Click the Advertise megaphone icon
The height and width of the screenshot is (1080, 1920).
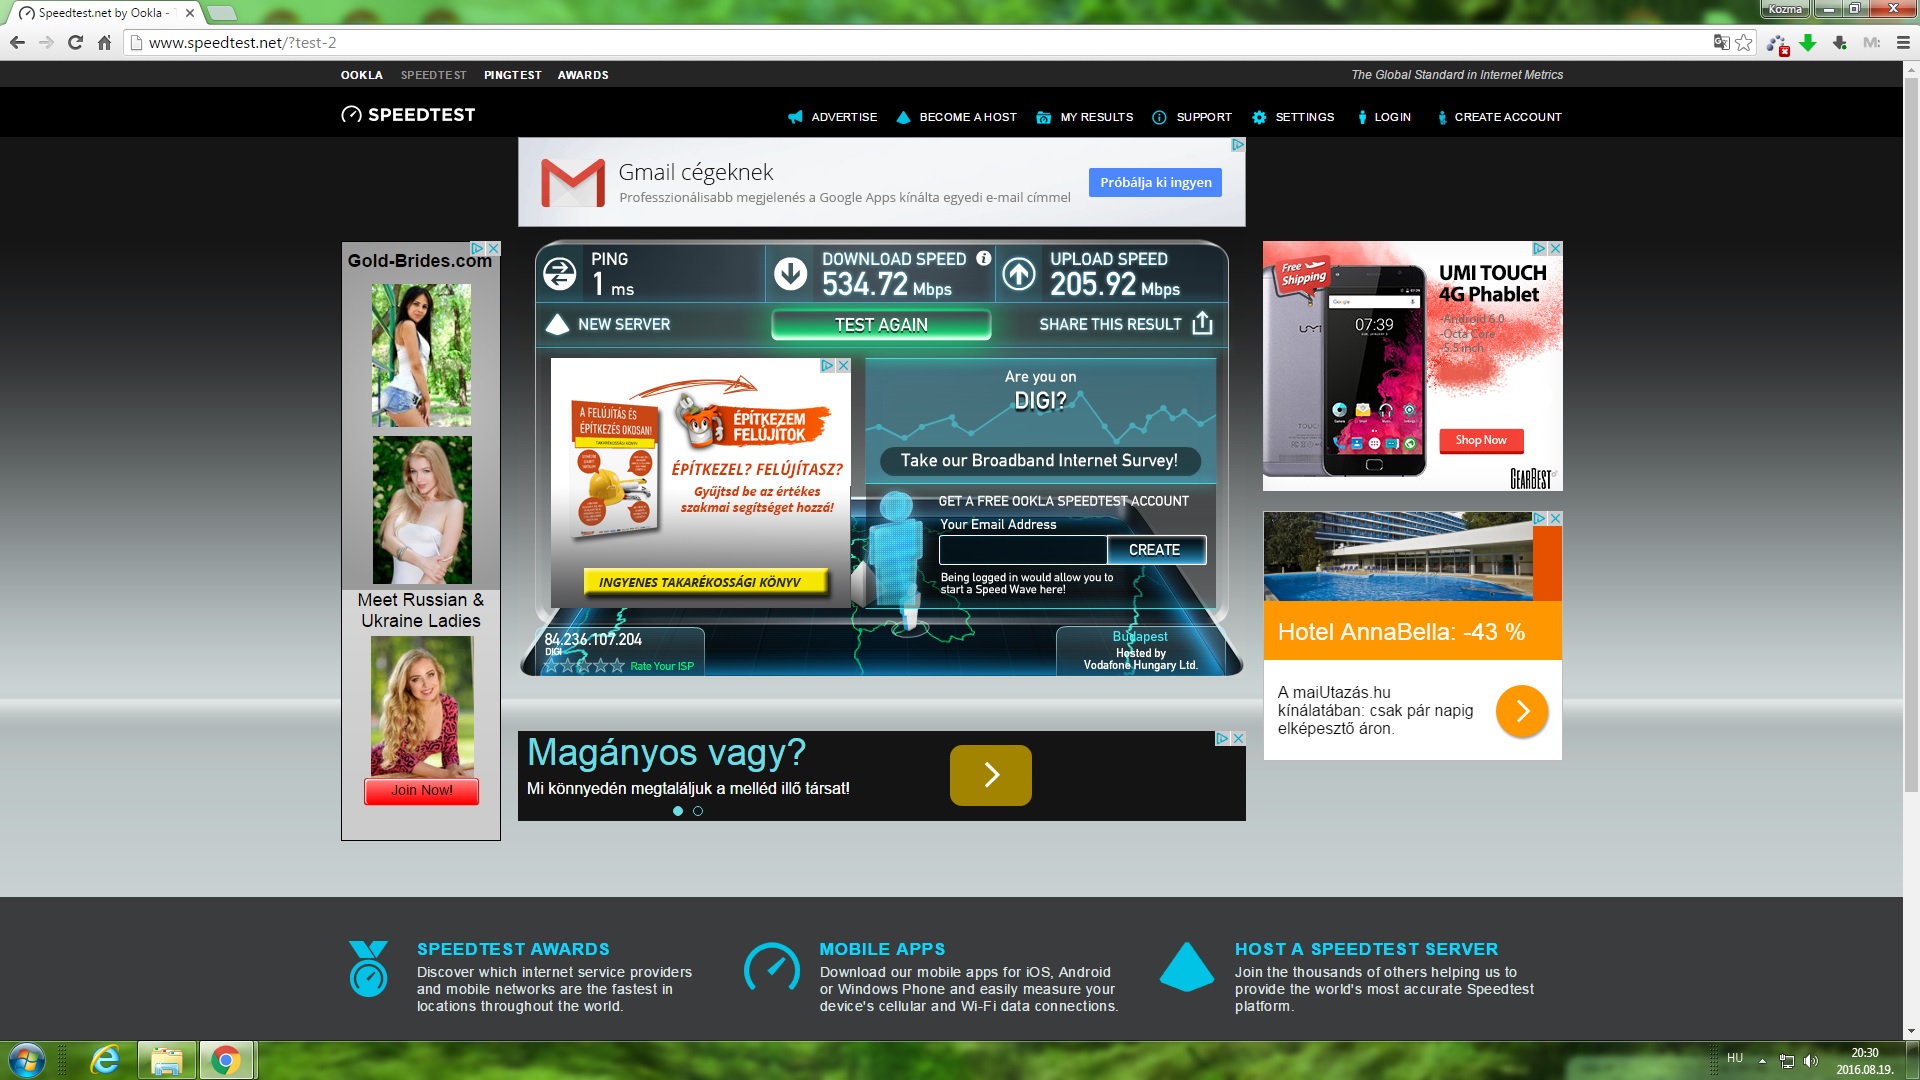795,117
